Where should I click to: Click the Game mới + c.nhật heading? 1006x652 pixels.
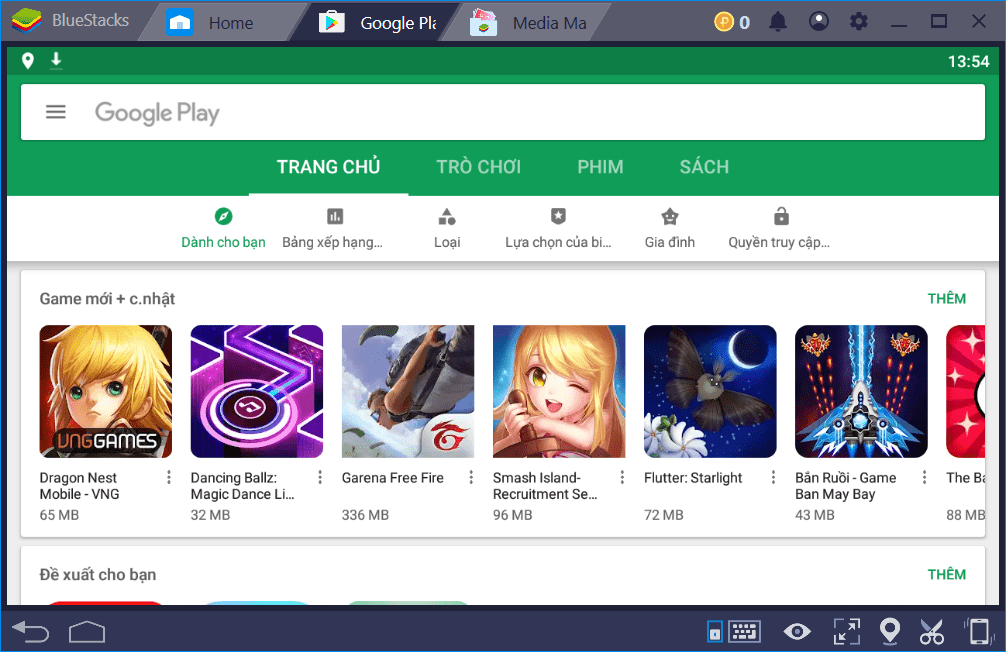pos(107,299)
